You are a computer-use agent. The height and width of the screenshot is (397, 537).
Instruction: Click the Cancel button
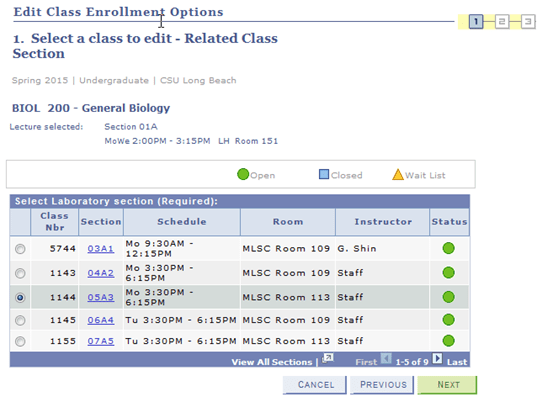315,385
